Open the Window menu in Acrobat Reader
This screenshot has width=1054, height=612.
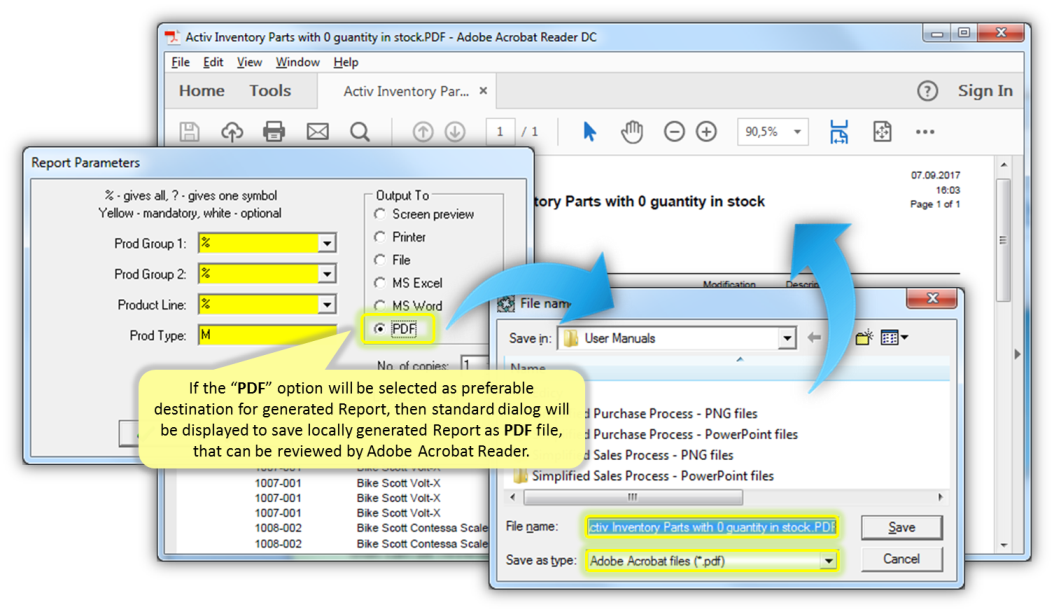[x=298, y=63]
